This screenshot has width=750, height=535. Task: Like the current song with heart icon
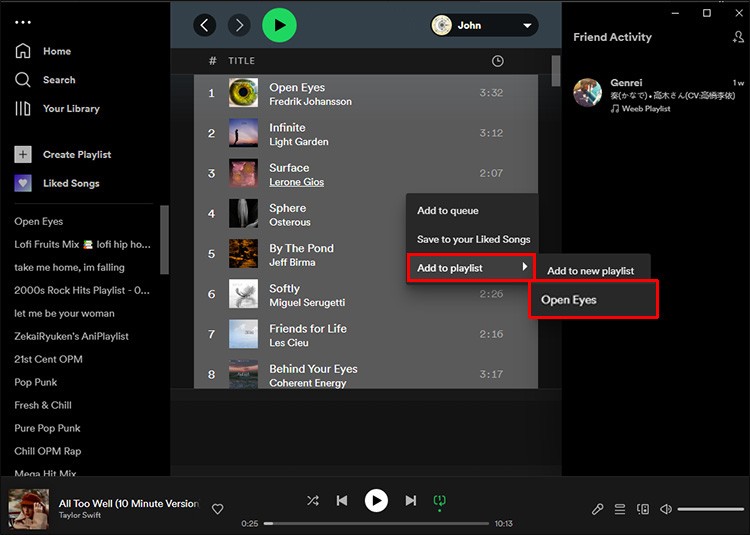(x=218, y=509)
